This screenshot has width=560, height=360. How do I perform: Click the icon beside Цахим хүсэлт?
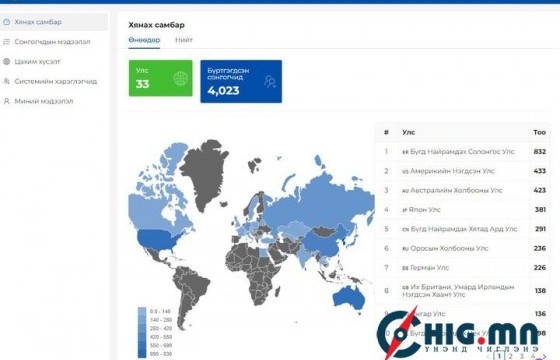[6, 61]
